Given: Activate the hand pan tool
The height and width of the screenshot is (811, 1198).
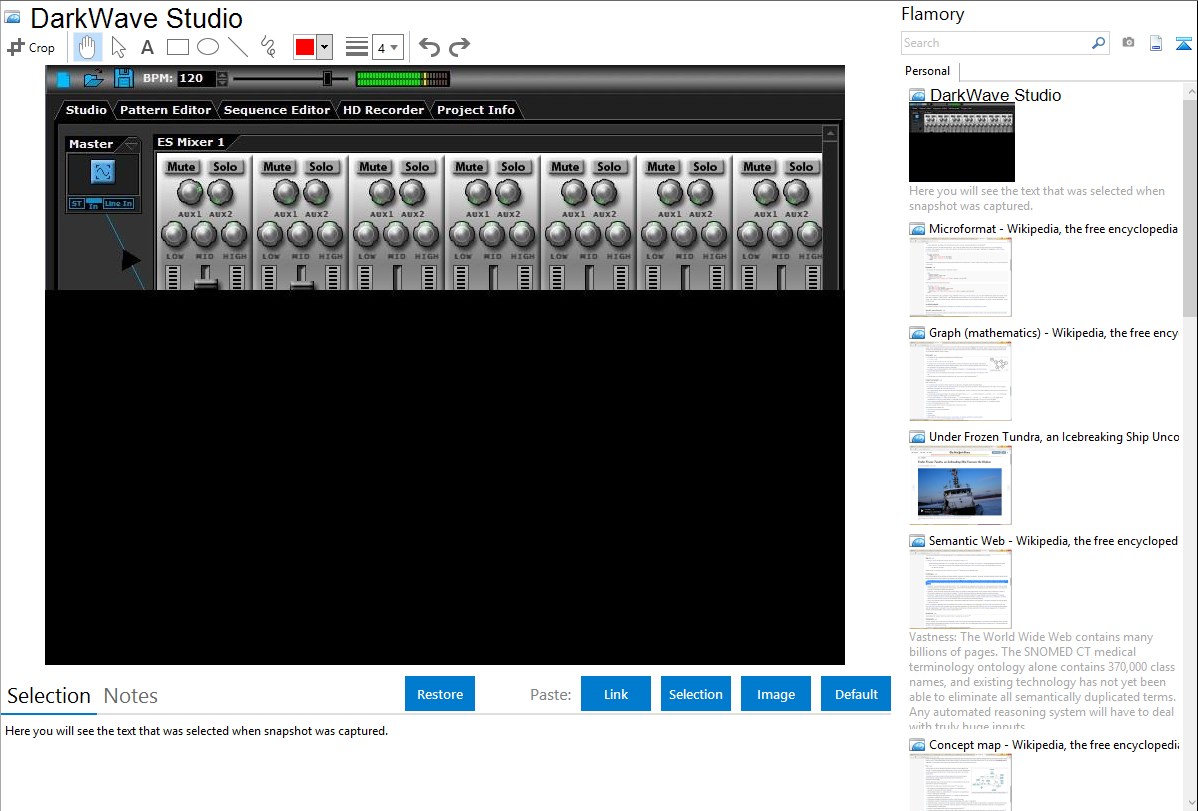Looking at the screenshot, I should click(x=88, y=47).
